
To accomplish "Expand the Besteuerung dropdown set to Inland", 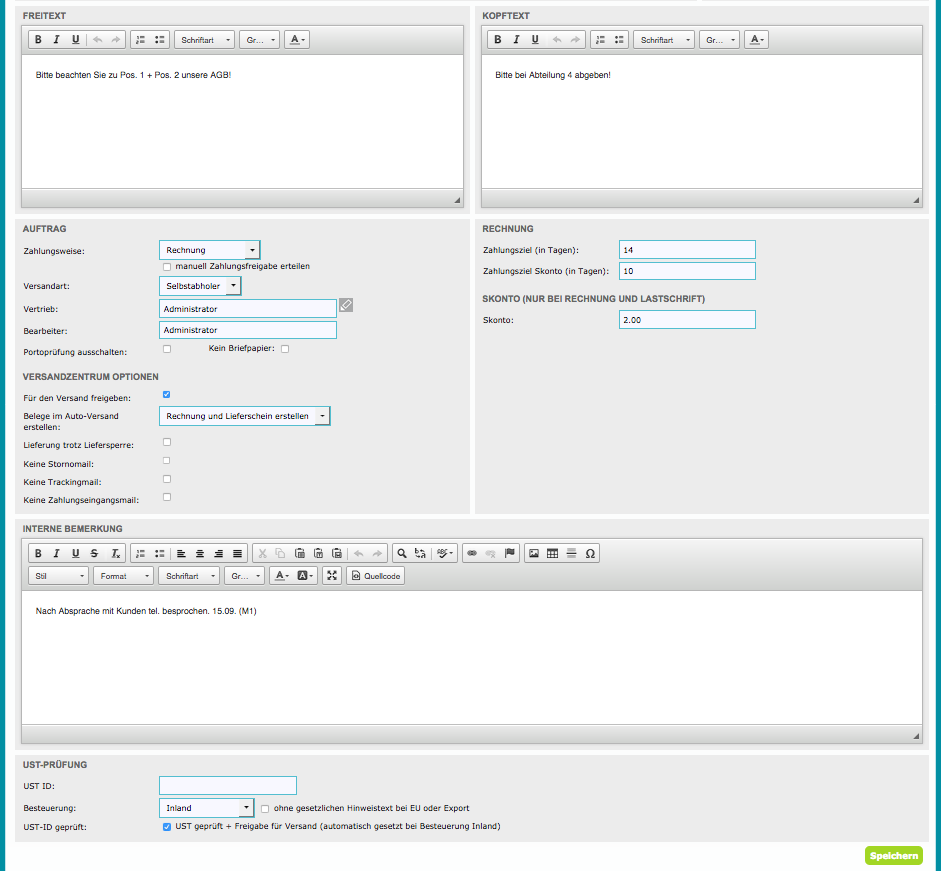I will click(206, 808).
